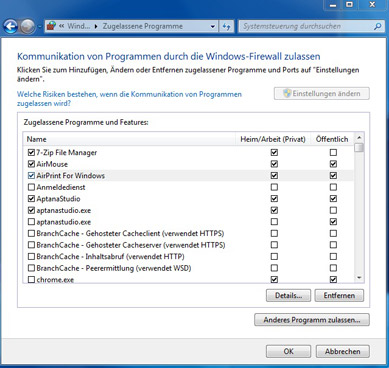Select the Anmeldedienst row text
The height and width of the screenshot is (368, 389).
click(x=61, y=187)
